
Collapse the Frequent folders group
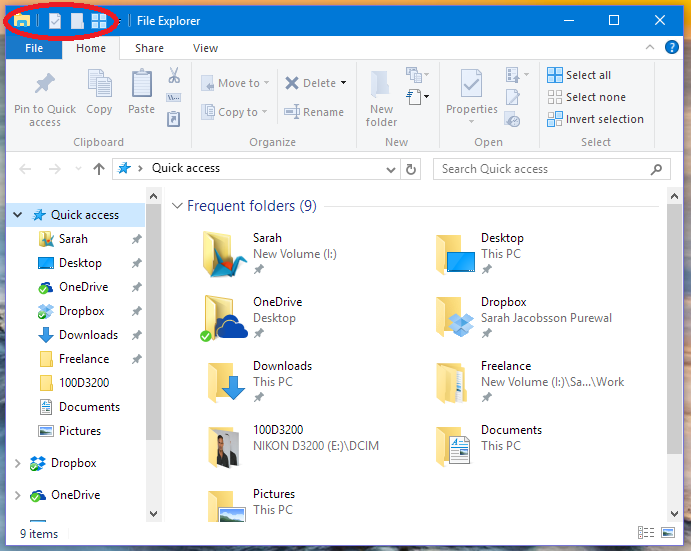click(x=177, y=206)
